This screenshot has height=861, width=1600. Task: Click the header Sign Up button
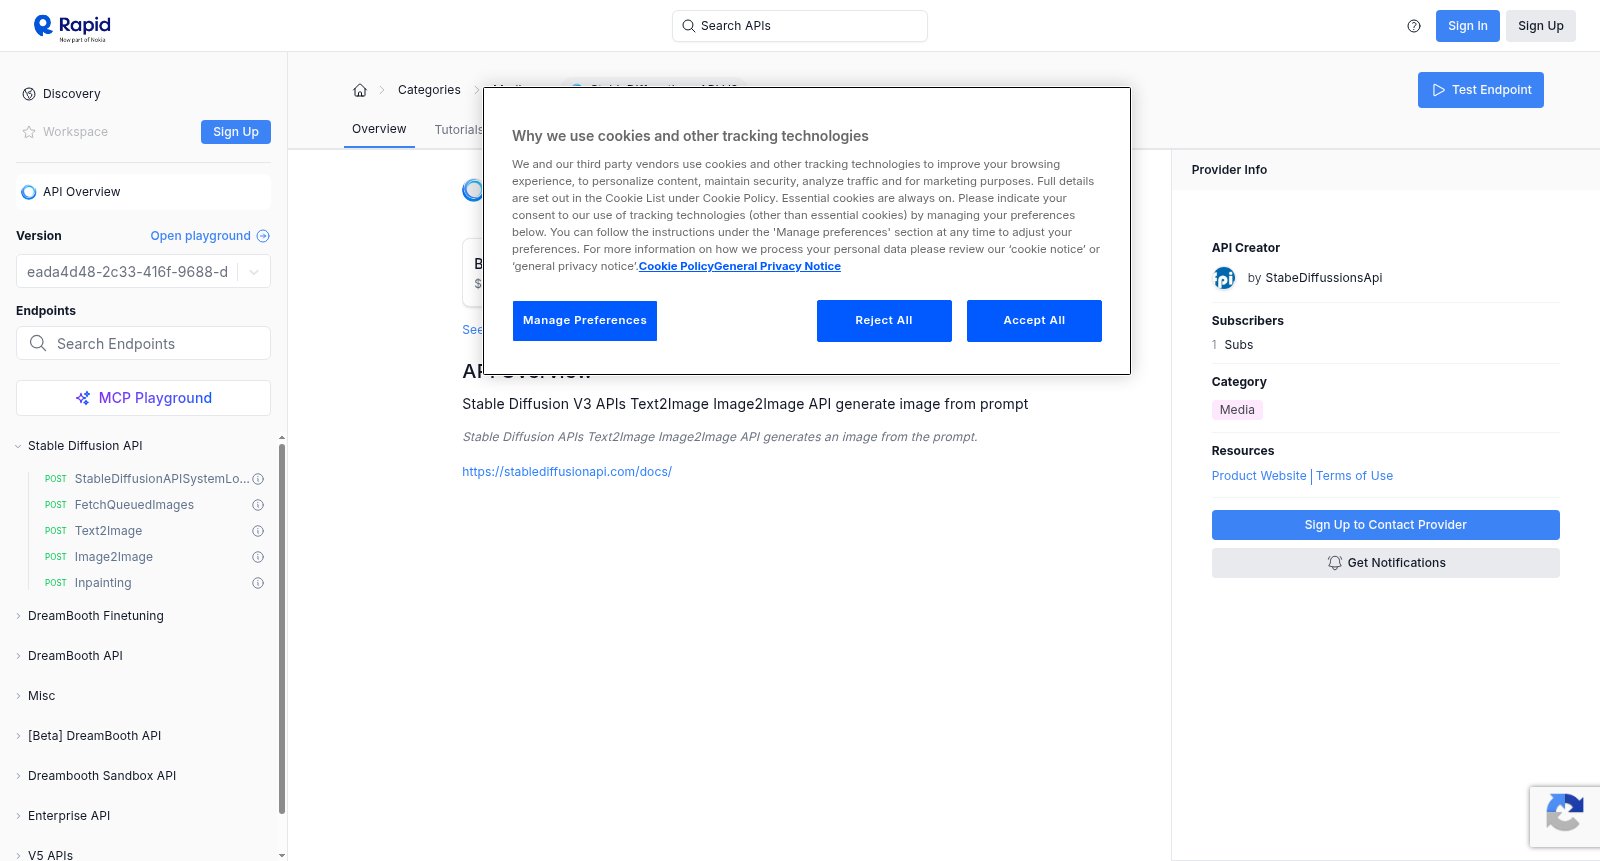coord(1541,26)
